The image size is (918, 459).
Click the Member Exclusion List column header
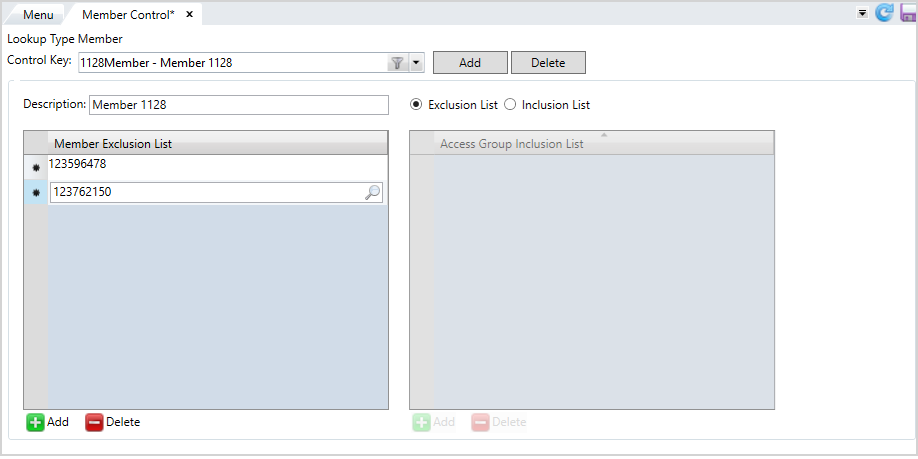pyautogui.click(x=218, y=143)
